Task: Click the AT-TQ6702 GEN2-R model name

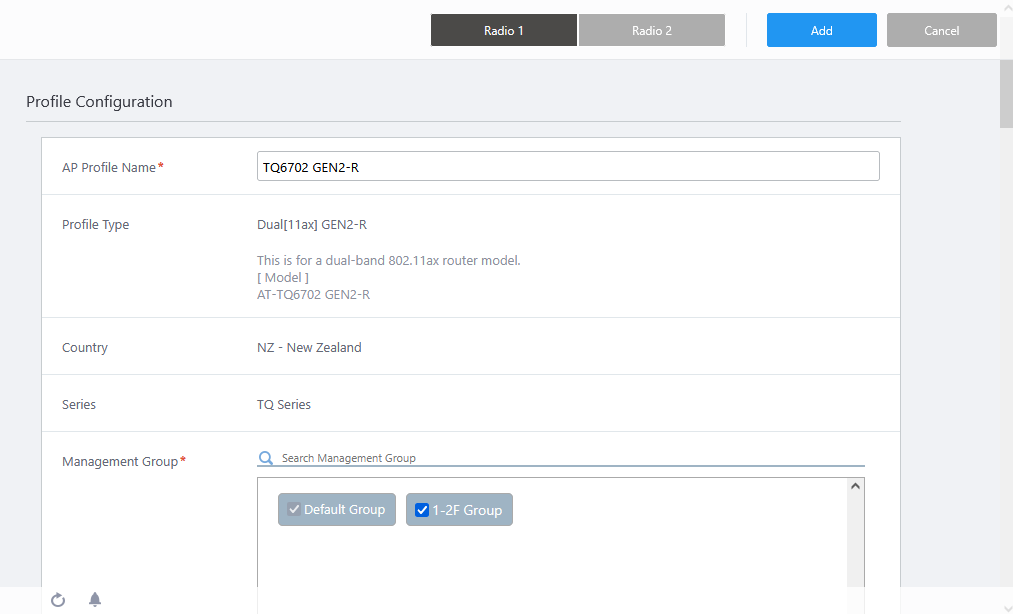Action: 313,294
